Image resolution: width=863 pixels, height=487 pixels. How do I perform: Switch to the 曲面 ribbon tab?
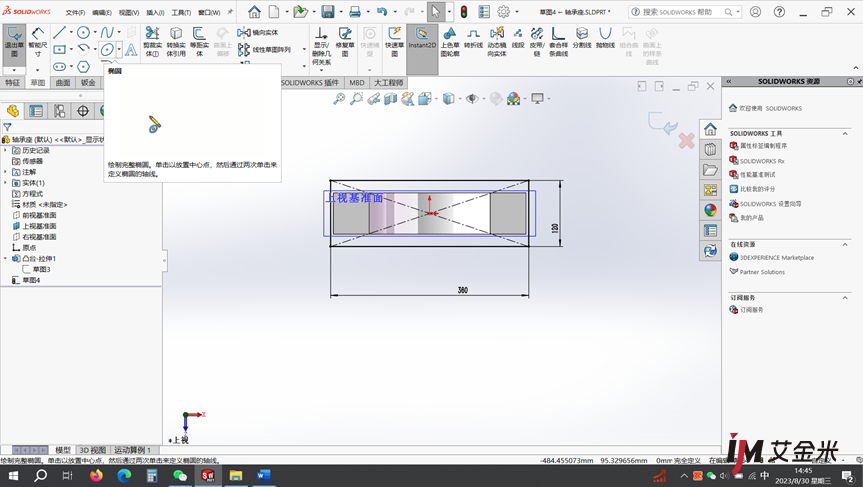[x=63, y=83]
